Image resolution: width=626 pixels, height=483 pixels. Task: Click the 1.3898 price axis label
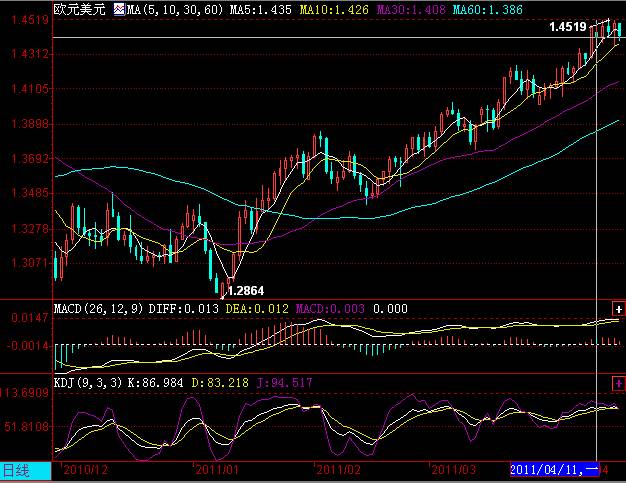tap(30, 124)
